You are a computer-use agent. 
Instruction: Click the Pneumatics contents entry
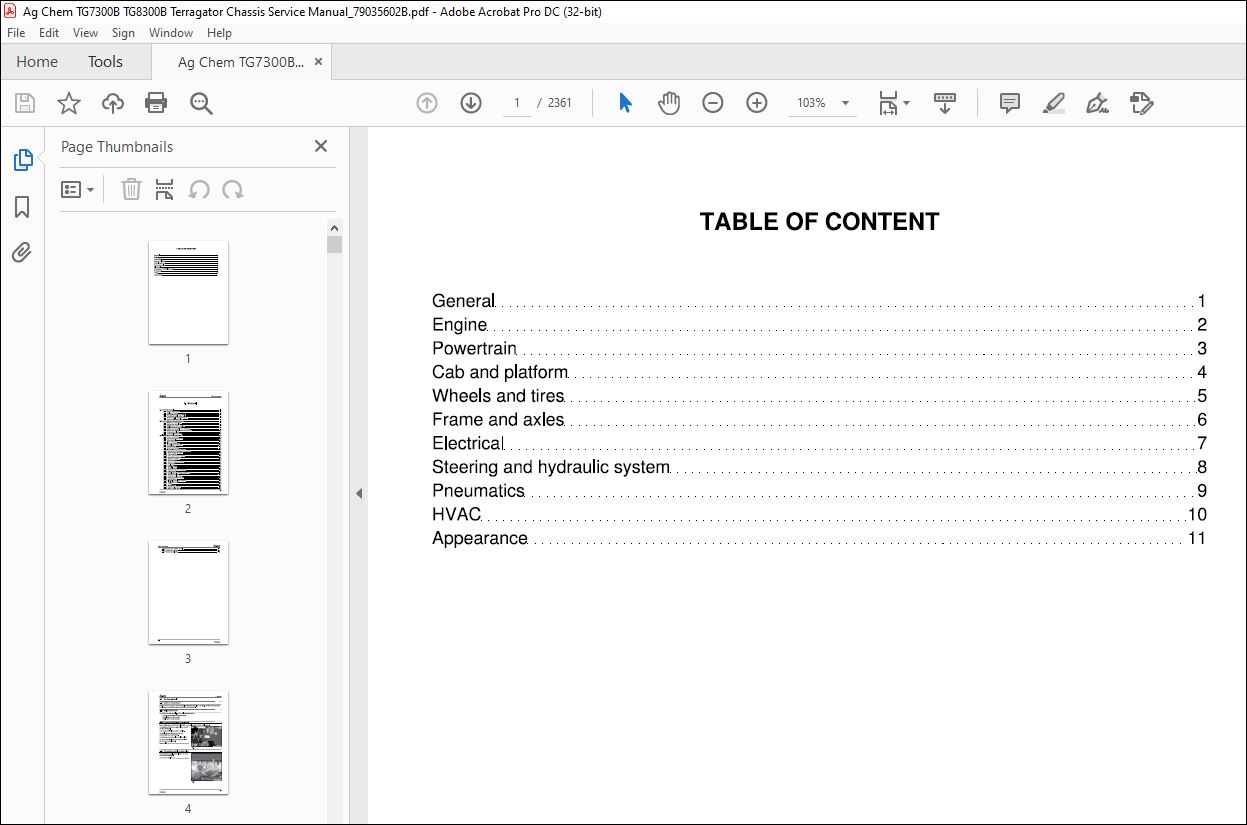click(x=819, y=491)
